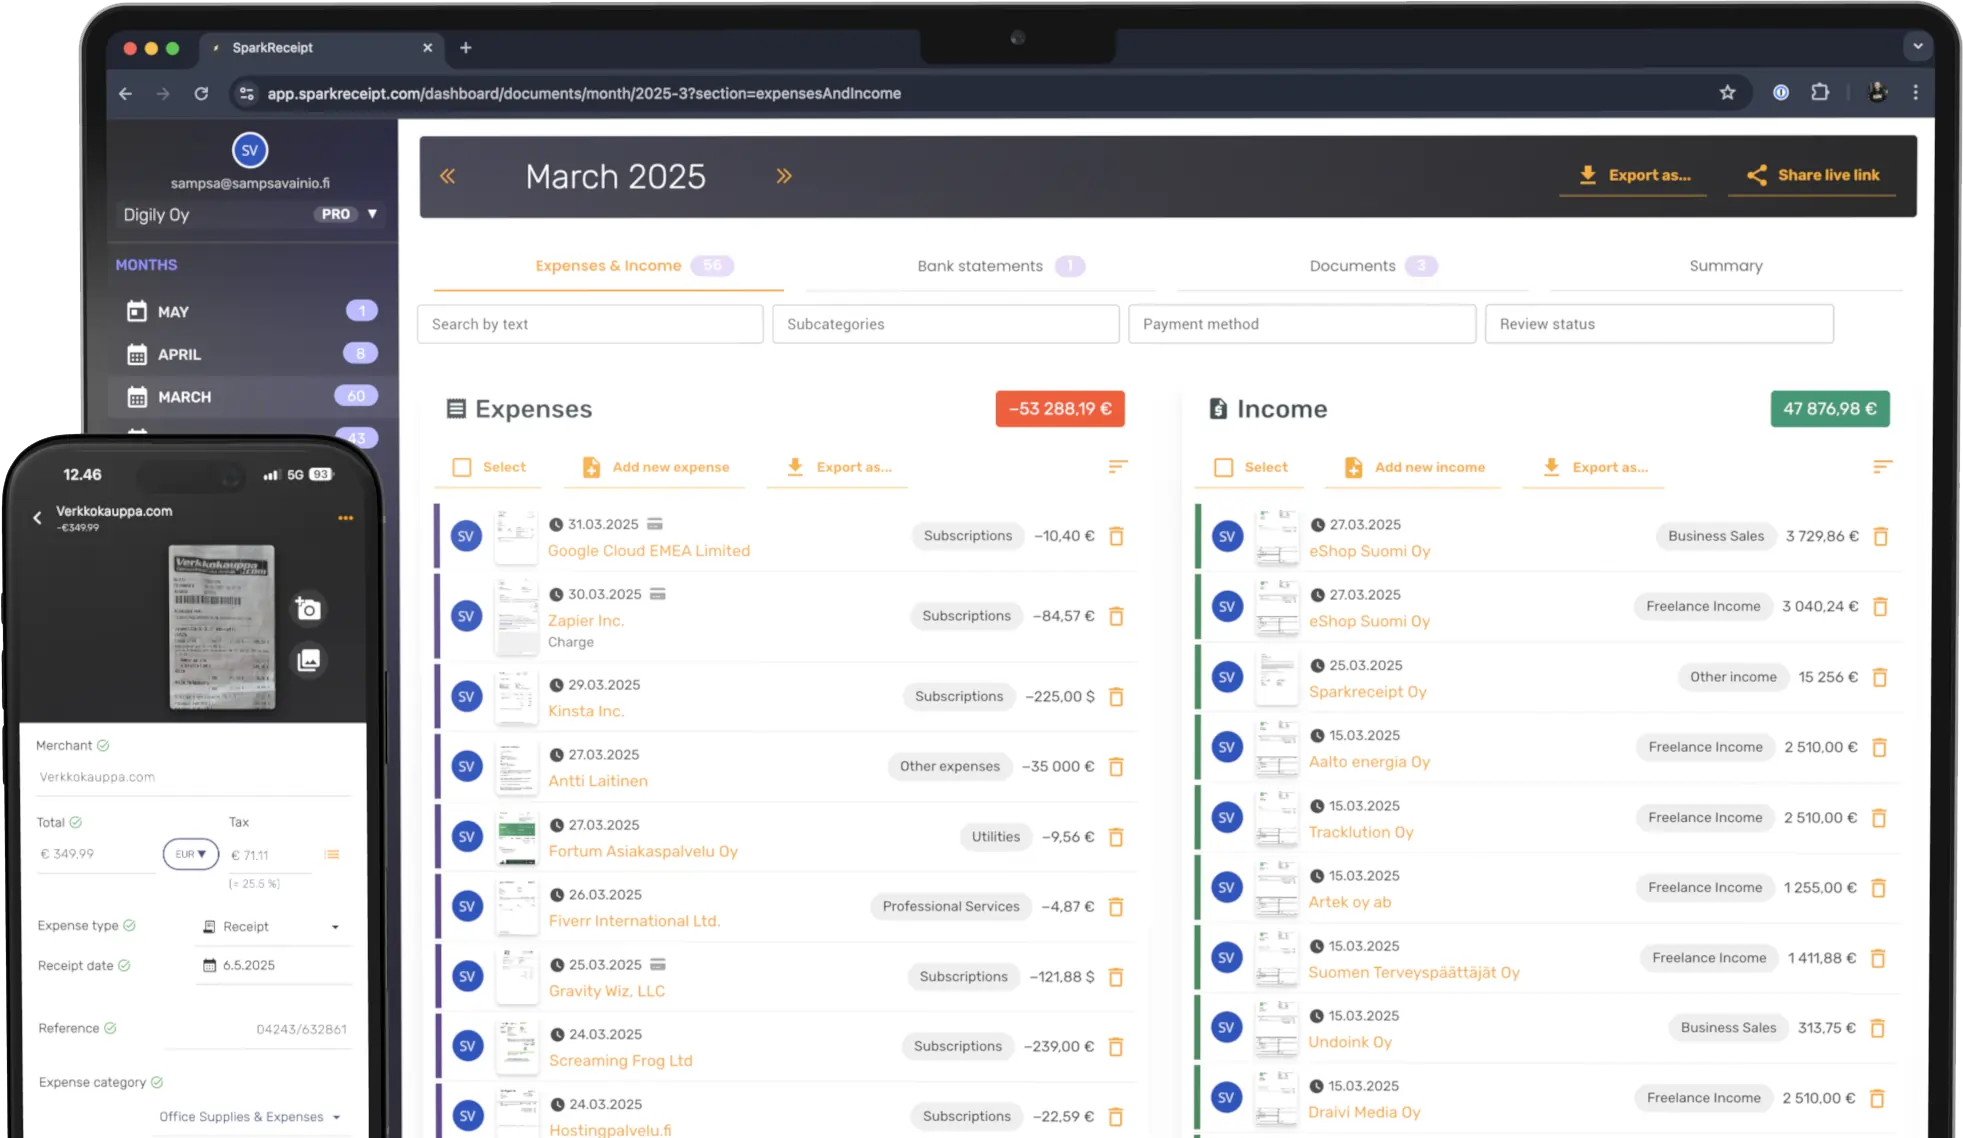Delete the Antti Laitinen expense
Viewport: 1963px width, 1138px height.
[x=1117, y=767]
